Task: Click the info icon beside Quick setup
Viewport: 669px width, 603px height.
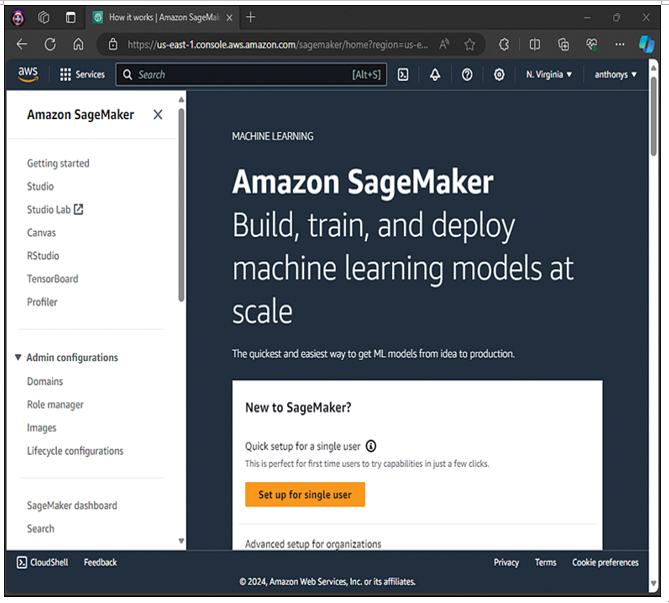Action: click(x=371, y=446)
